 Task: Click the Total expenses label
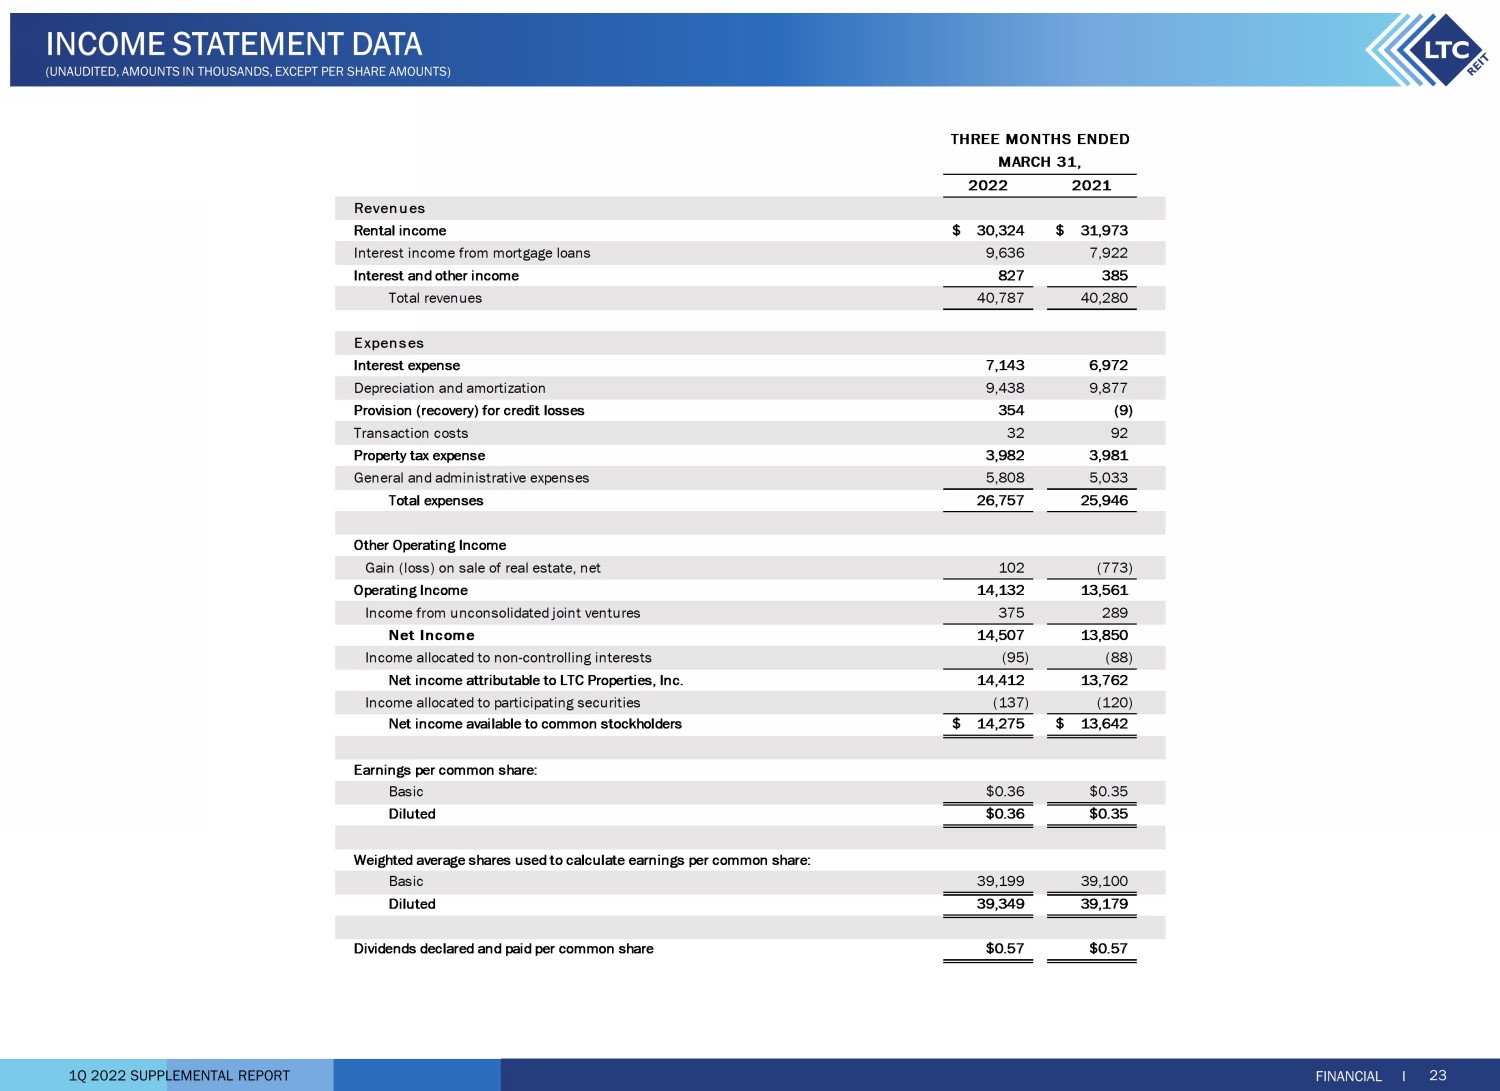point(436,501)
